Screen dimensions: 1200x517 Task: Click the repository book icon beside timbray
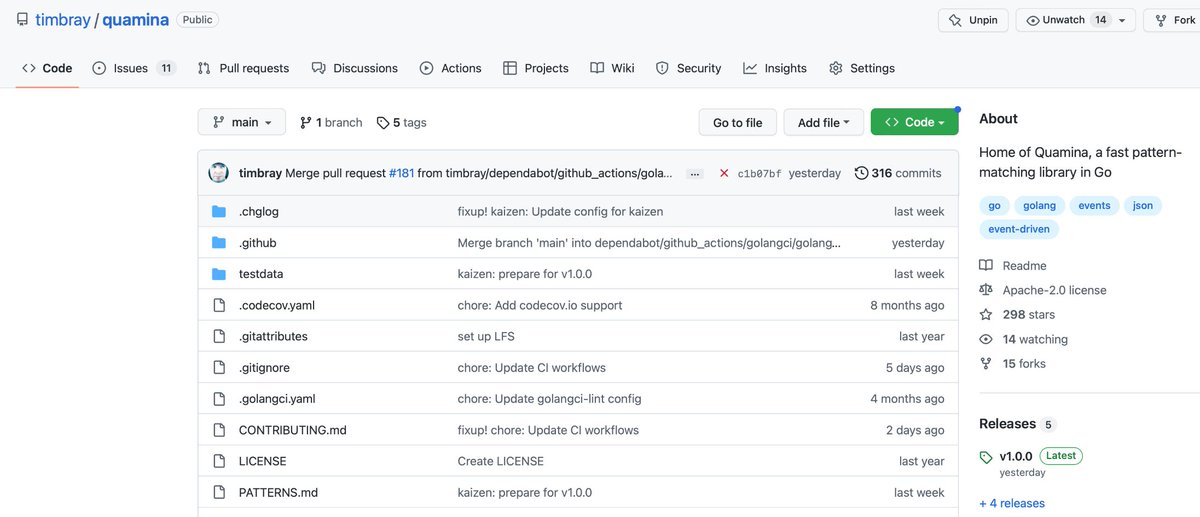pos(22,19)
